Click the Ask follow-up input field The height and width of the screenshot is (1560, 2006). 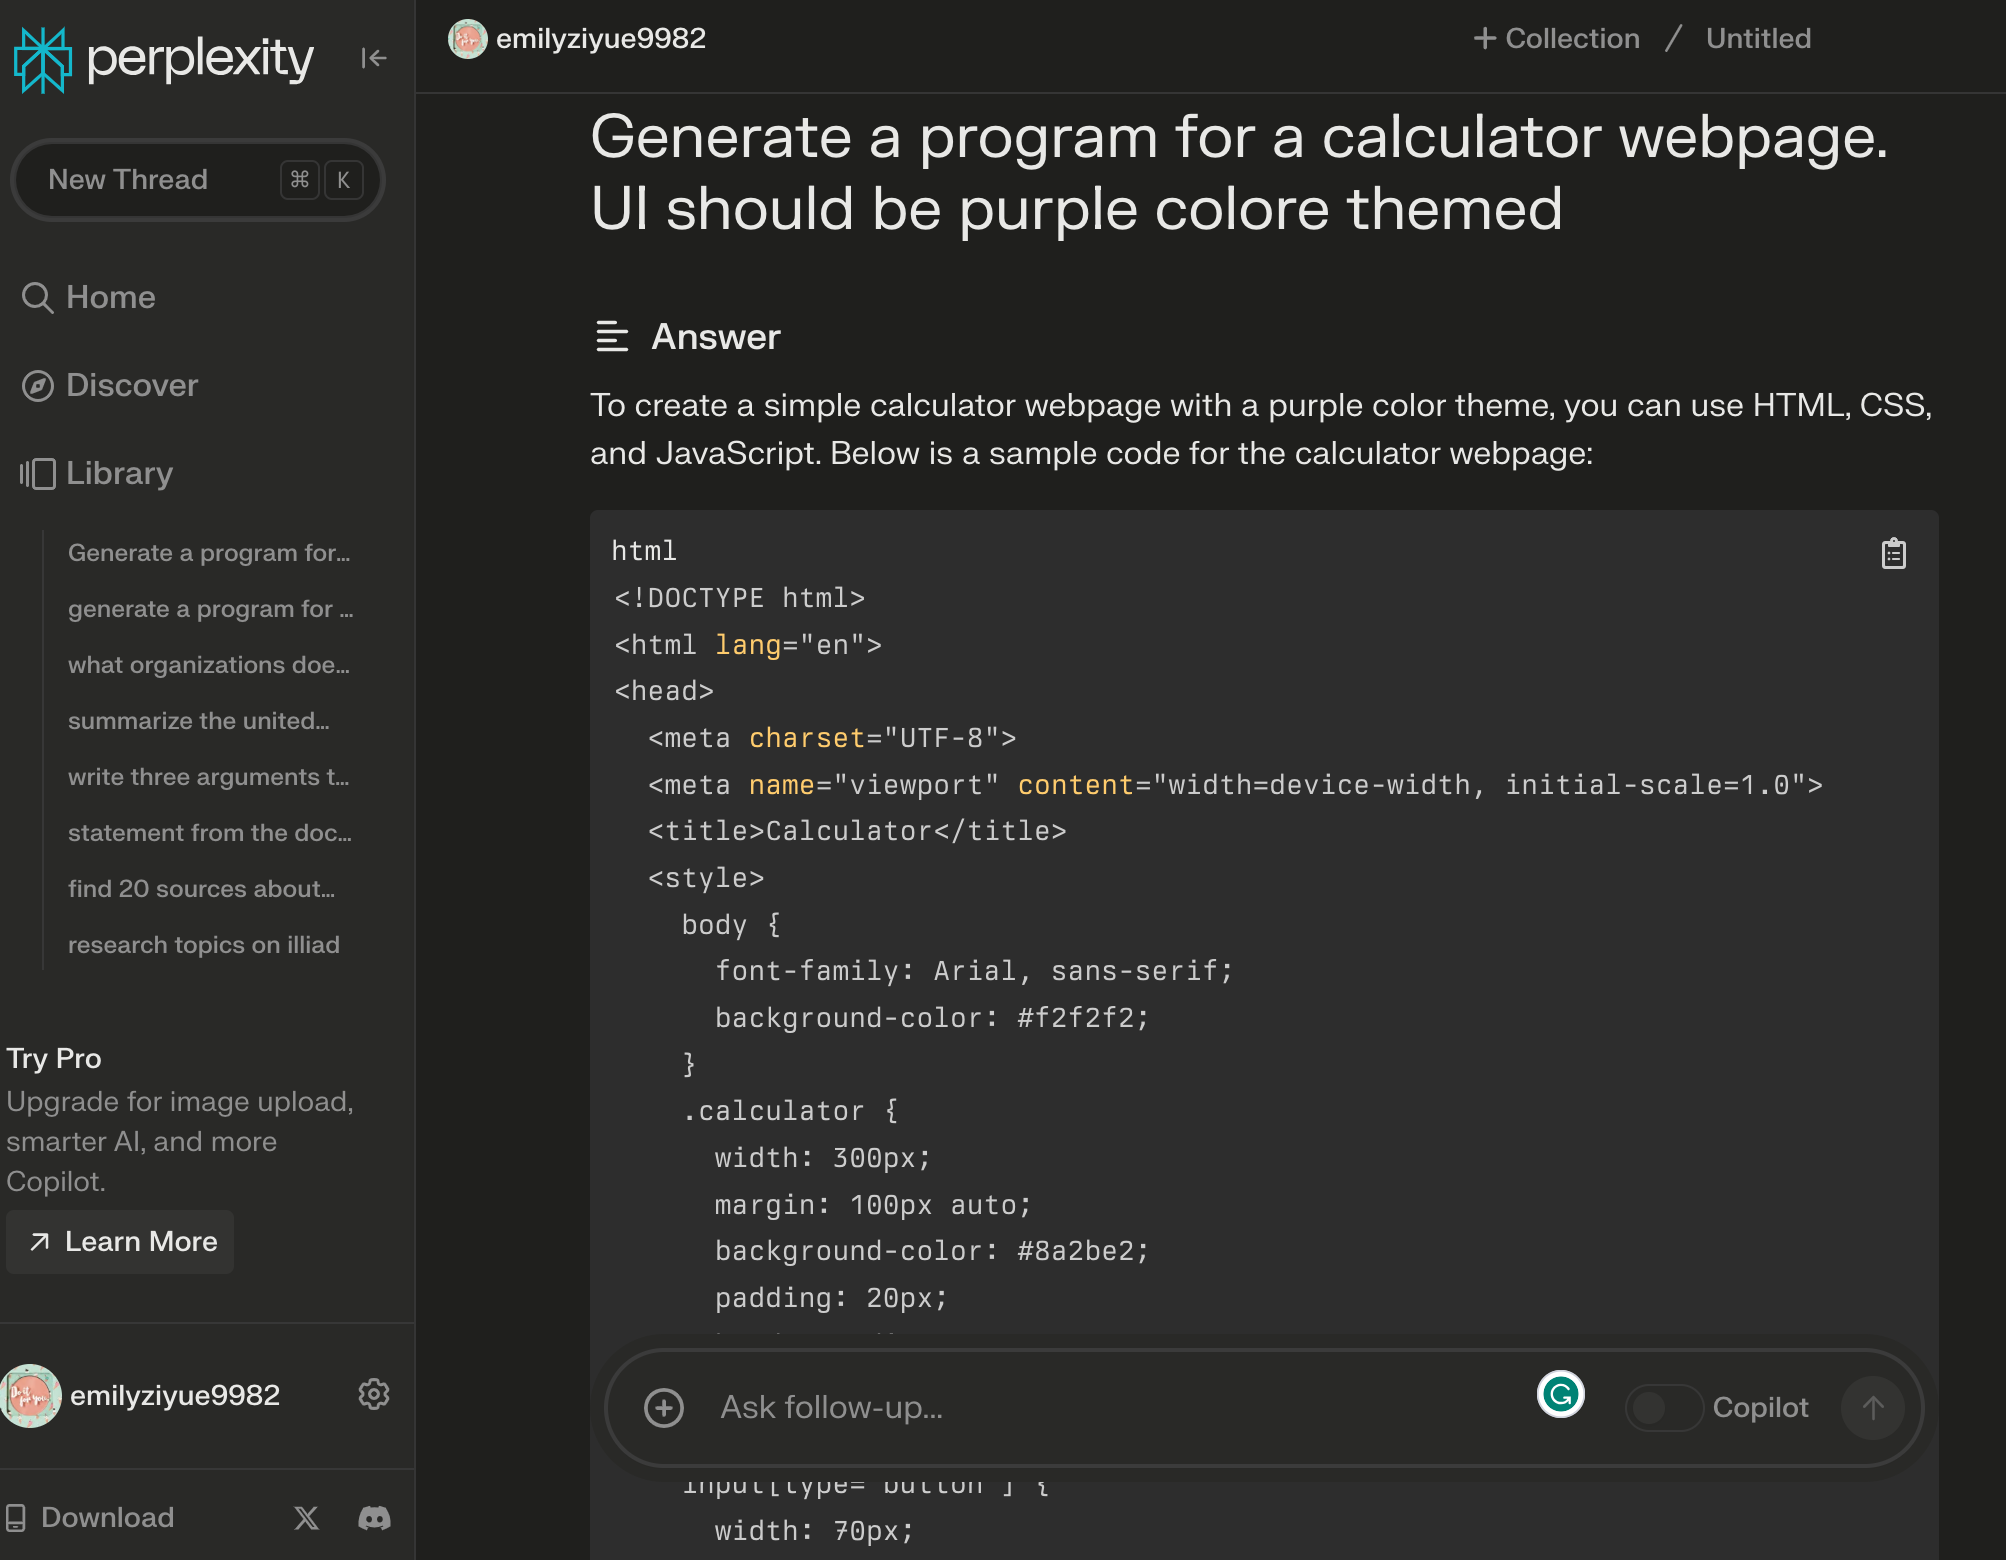[1100, 1407]
